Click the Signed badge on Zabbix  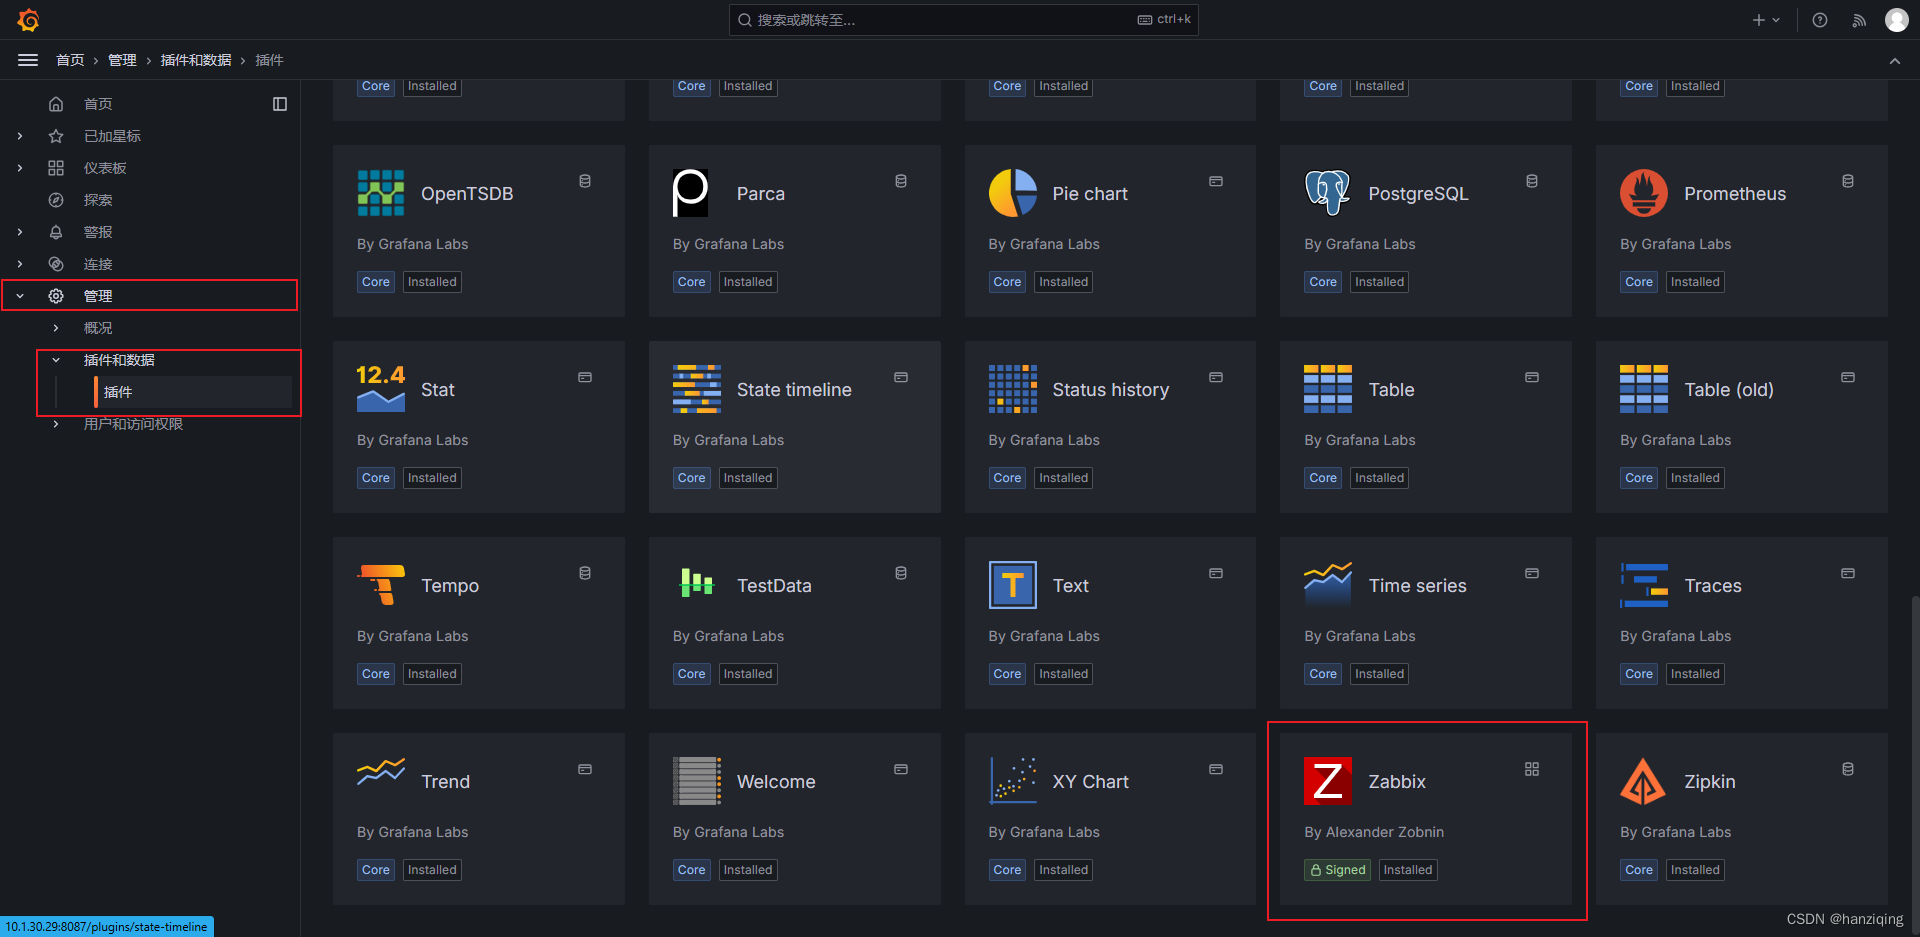[1338, 870]
